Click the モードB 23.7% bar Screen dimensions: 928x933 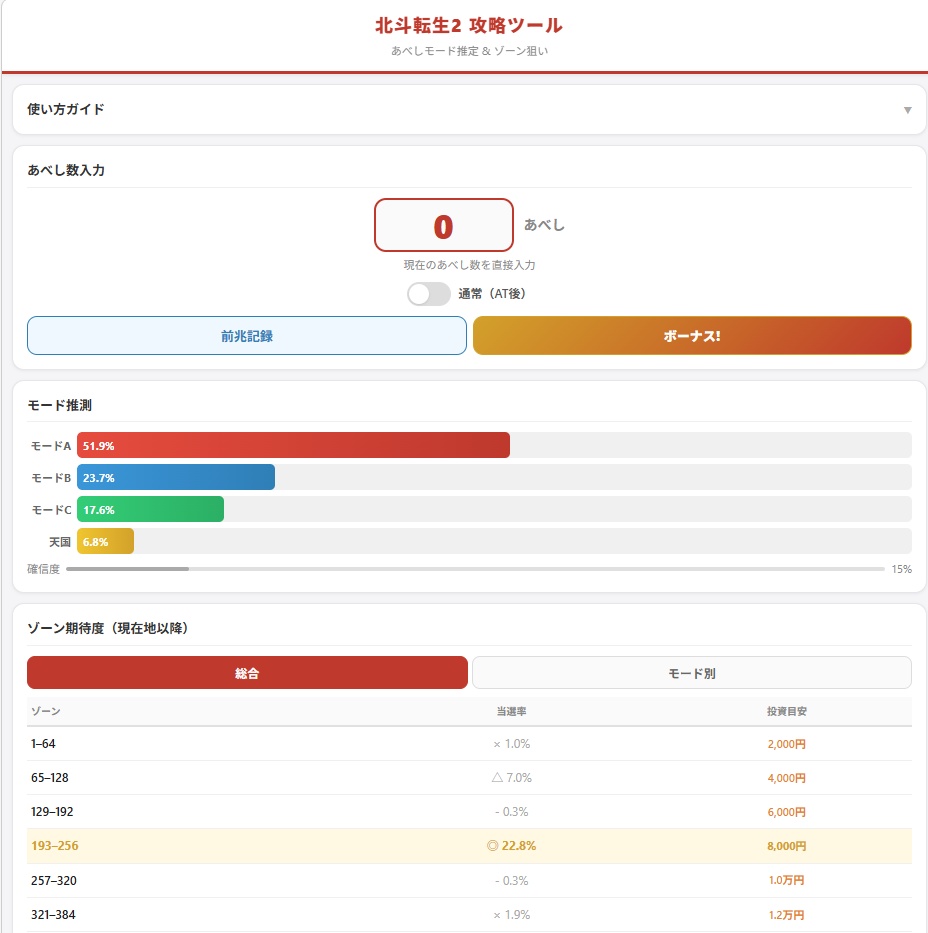click(176, 477)
